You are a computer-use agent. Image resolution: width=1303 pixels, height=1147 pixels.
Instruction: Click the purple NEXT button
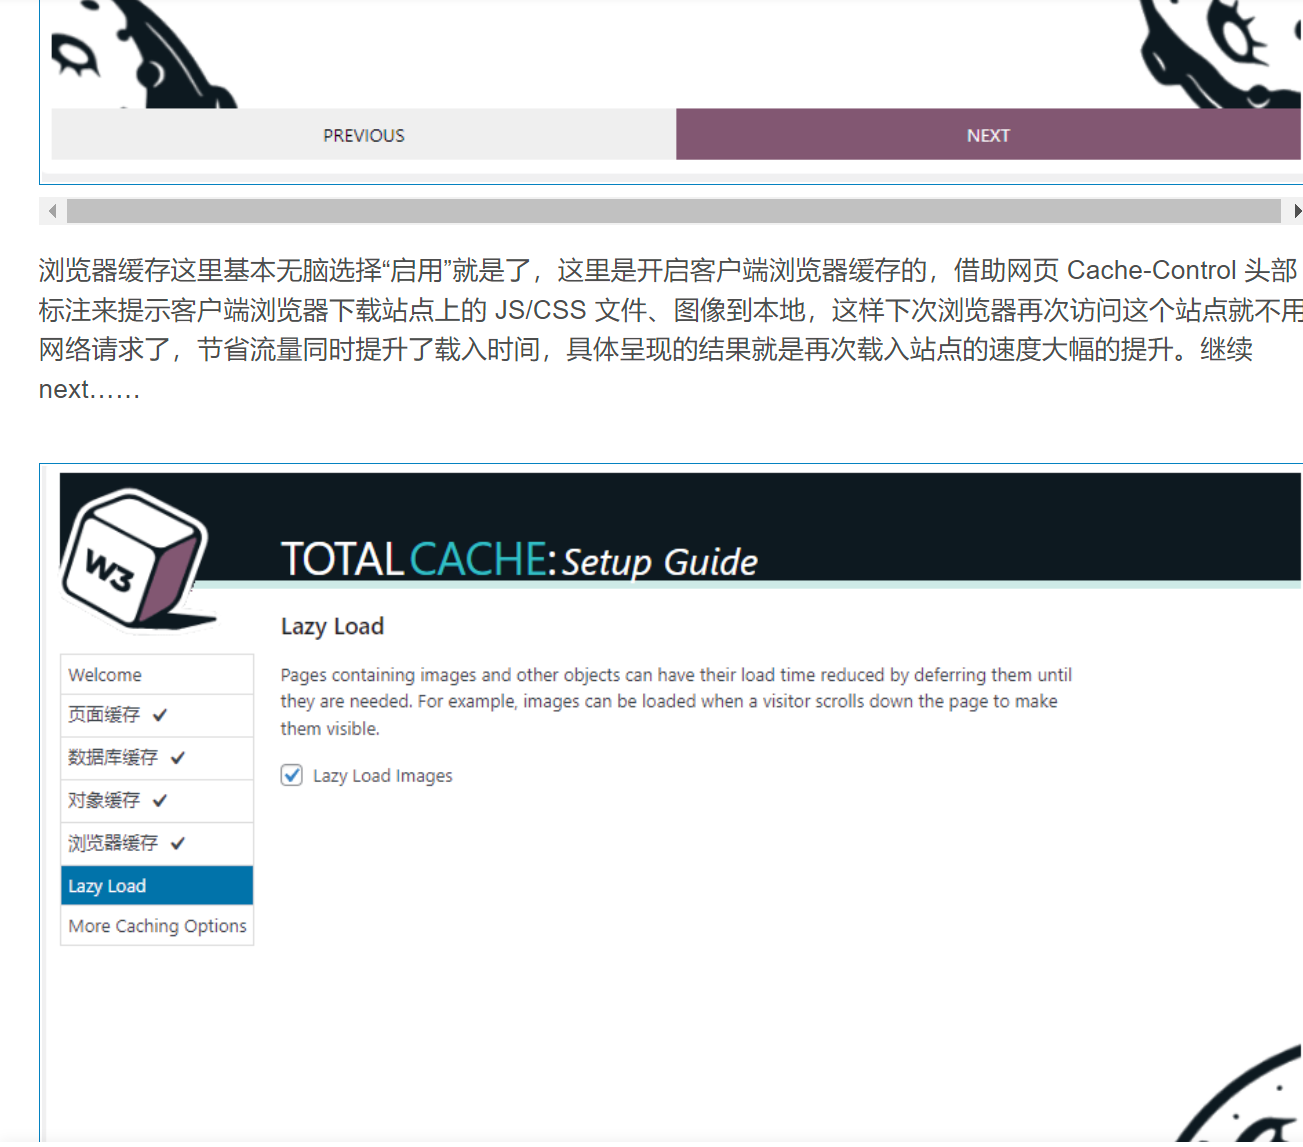point(988,135)
